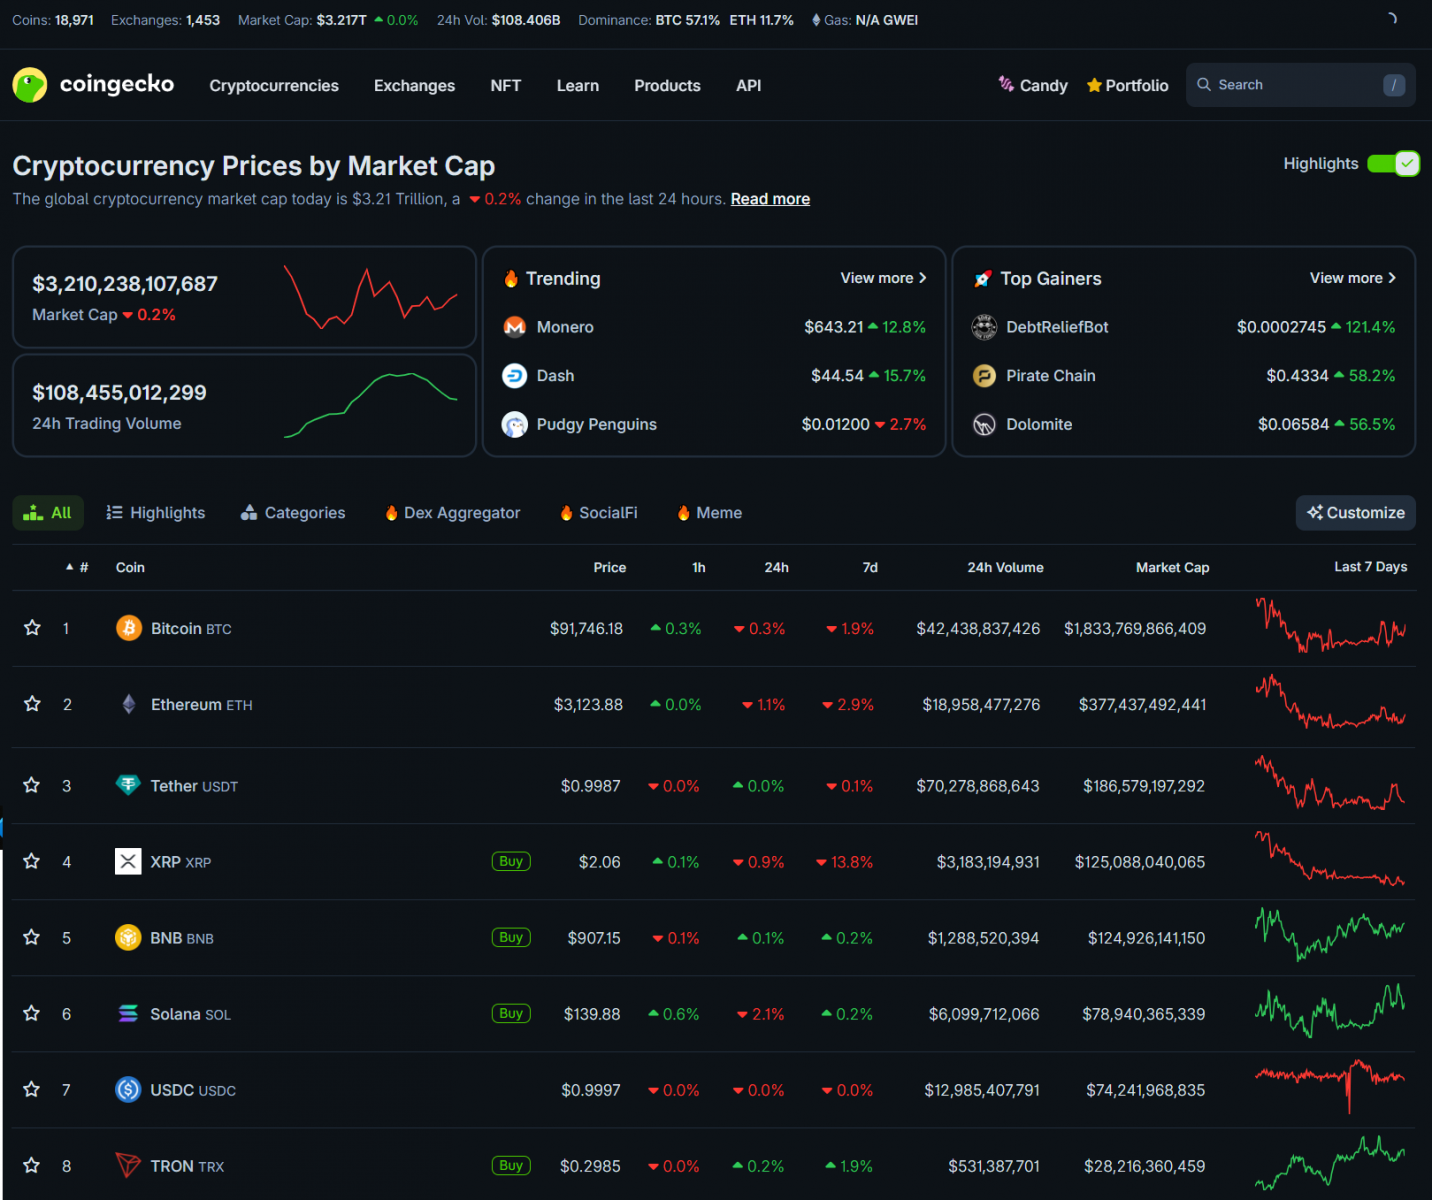Expand Top Gainers via View more

pos(1352,278)
